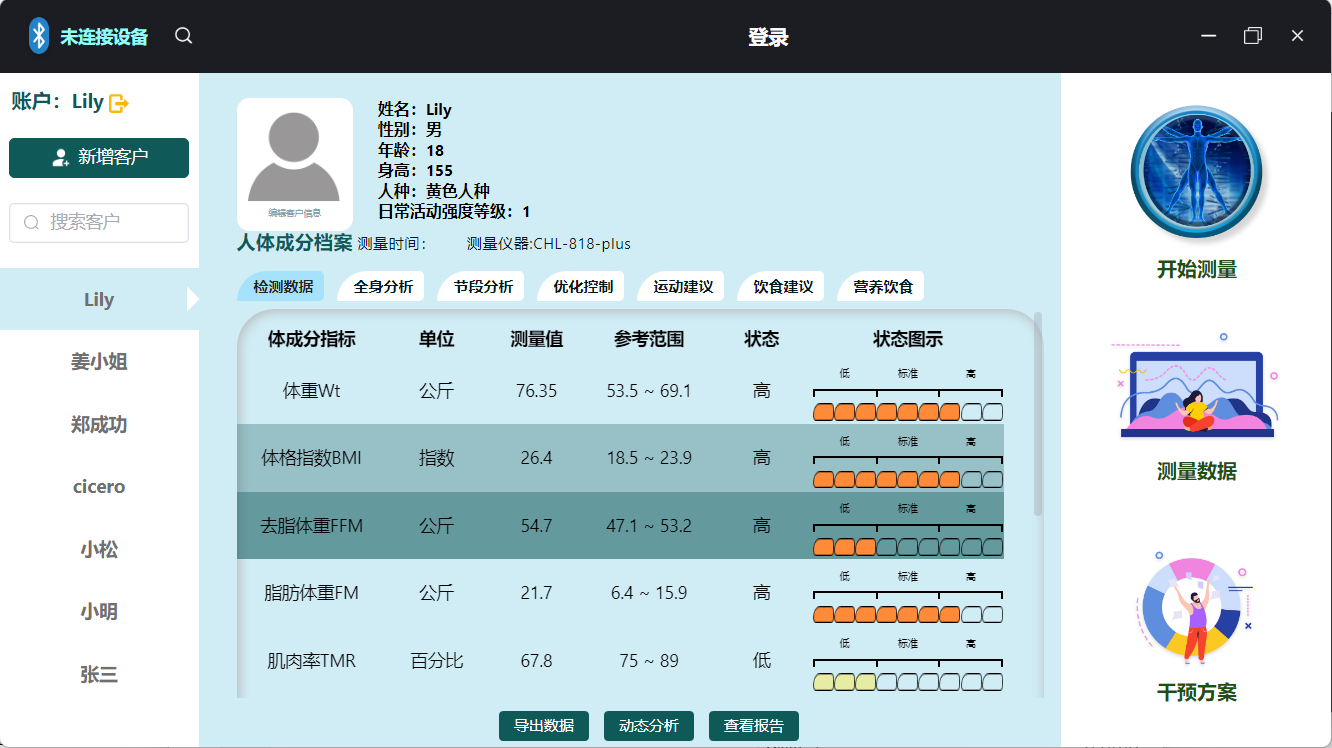Click the reference range 47.1 ~ 53.2
The width and height of the screenshot is (1332, 748).
coord(649,525)
